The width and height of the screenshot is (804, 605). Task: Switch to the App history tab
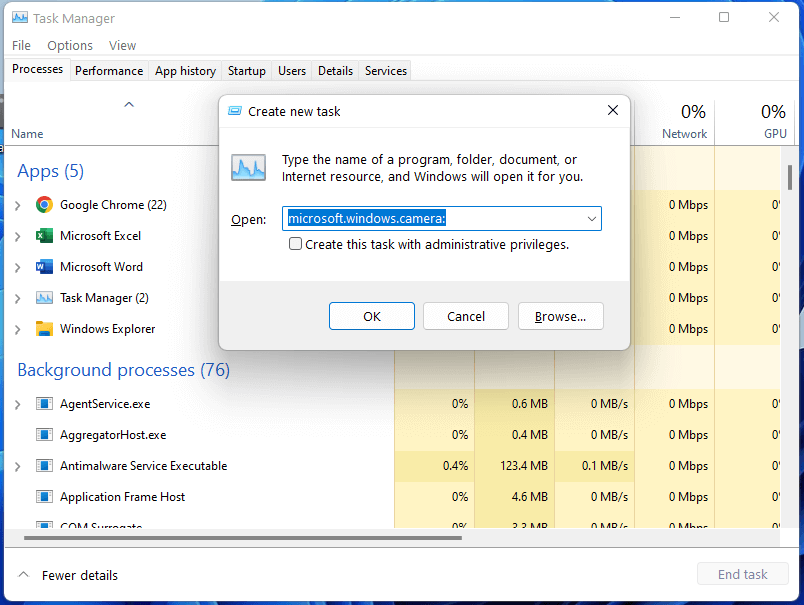[186, 71]
